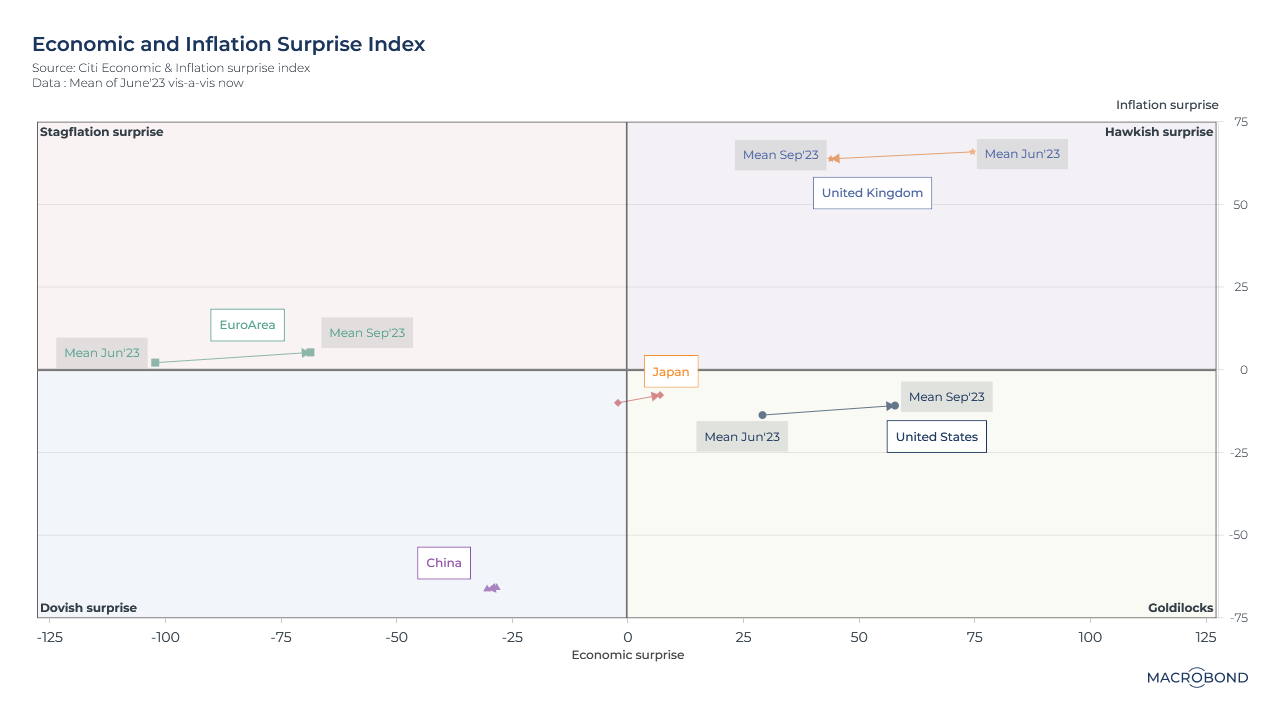Click the Stagflation surprise quadrant label
The width and height of the screenshot is (1280, 720).
(x=101, y=132)
